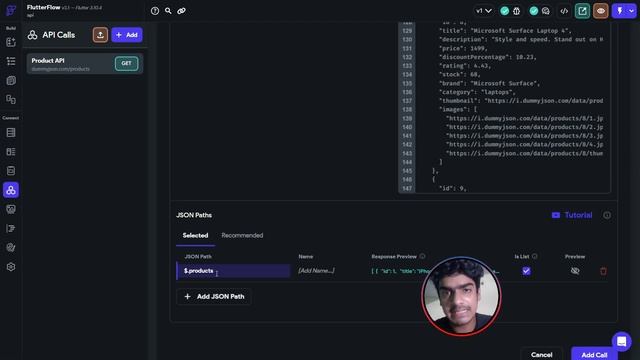Open the comments chat bubble icon
Viewport: 640px width, 360px height.
pyautogui.click(x=546, y=11)
